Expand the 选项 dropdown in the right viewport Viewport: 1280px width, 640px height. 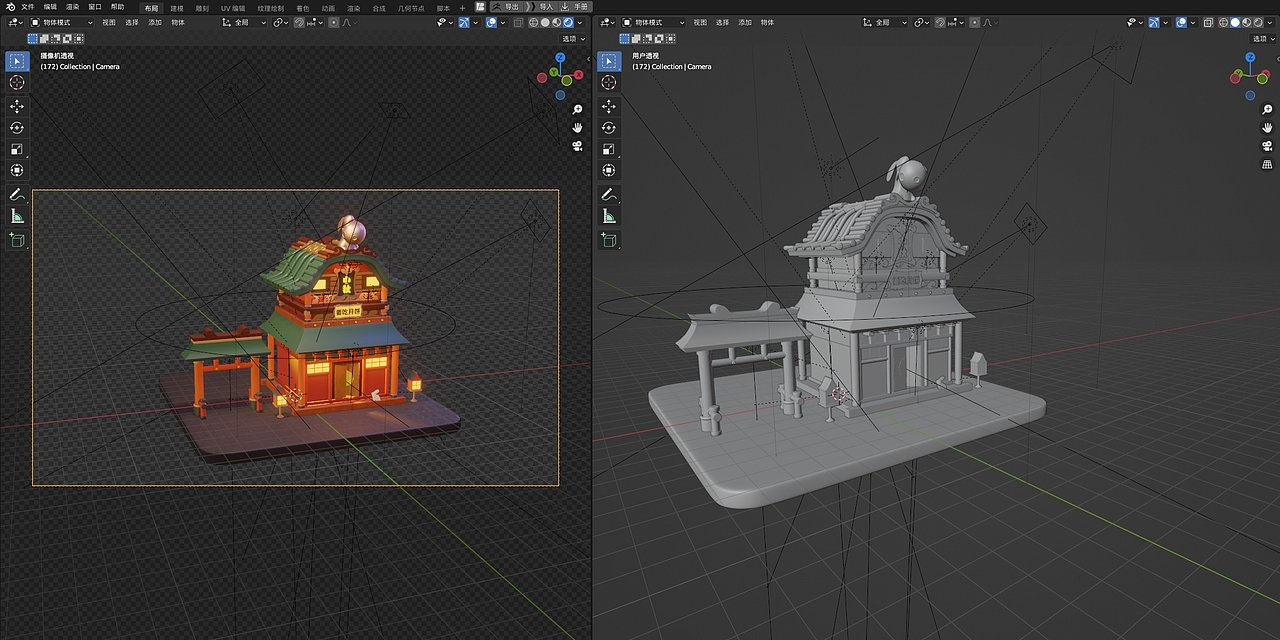(x=1262, y=38)
